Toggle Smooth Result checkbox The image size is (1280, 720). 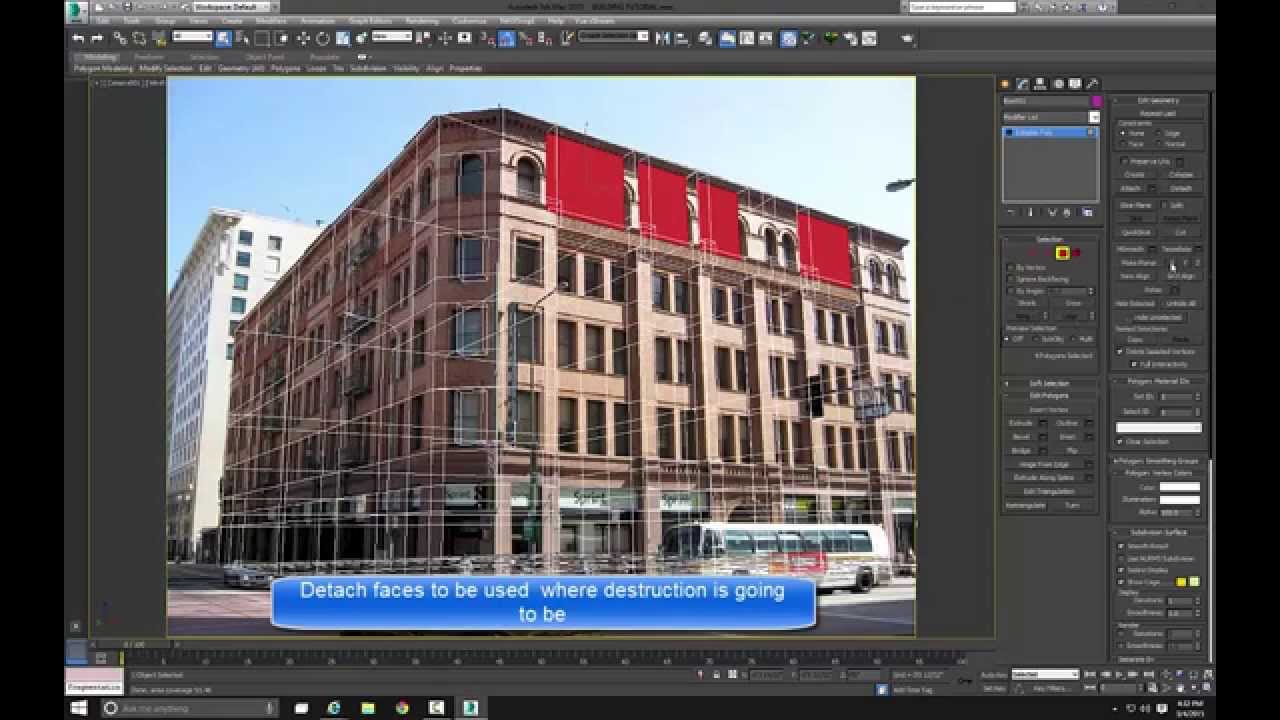[1121, 547]
